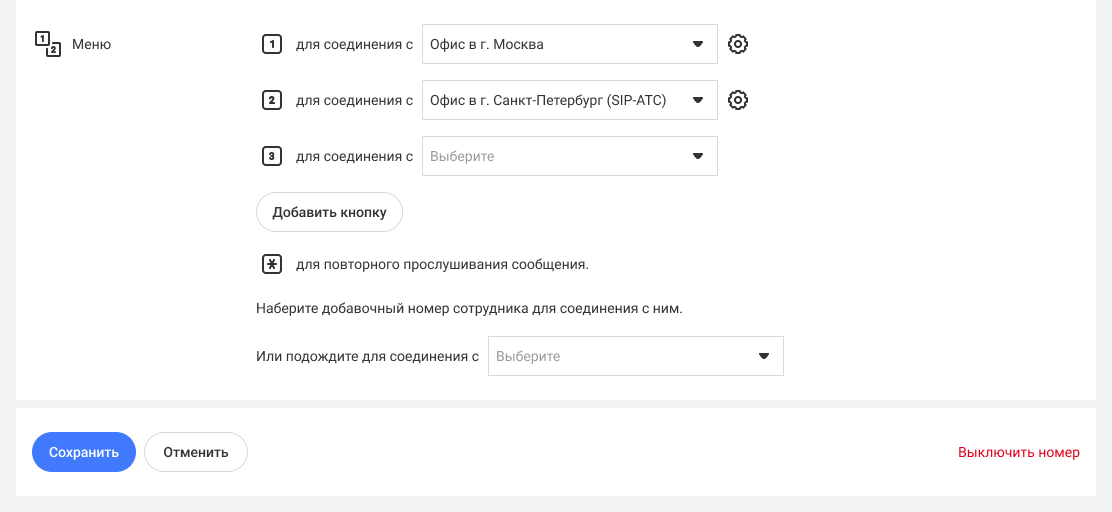Click the arrow of the Москва office dropdown
Viewport: 1112px width, 512px height.
[x=698, y=44]
